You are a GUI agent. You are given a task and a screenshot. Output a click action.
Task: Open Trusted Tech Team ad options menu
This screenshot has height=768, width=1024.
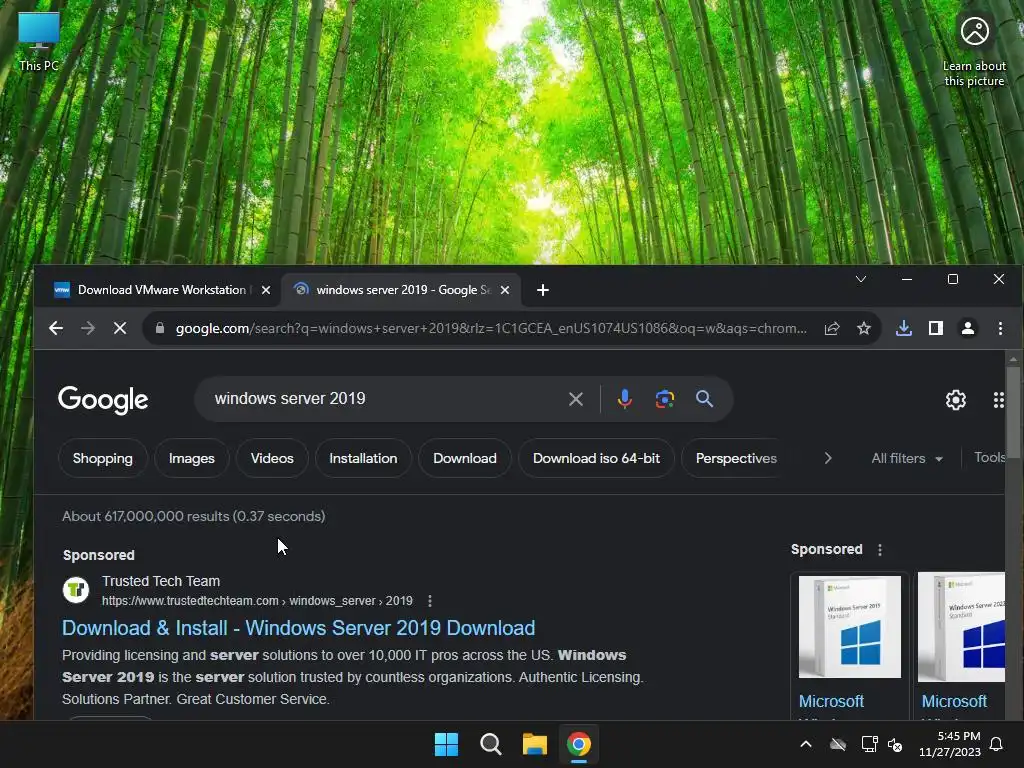tap(429, 601)
